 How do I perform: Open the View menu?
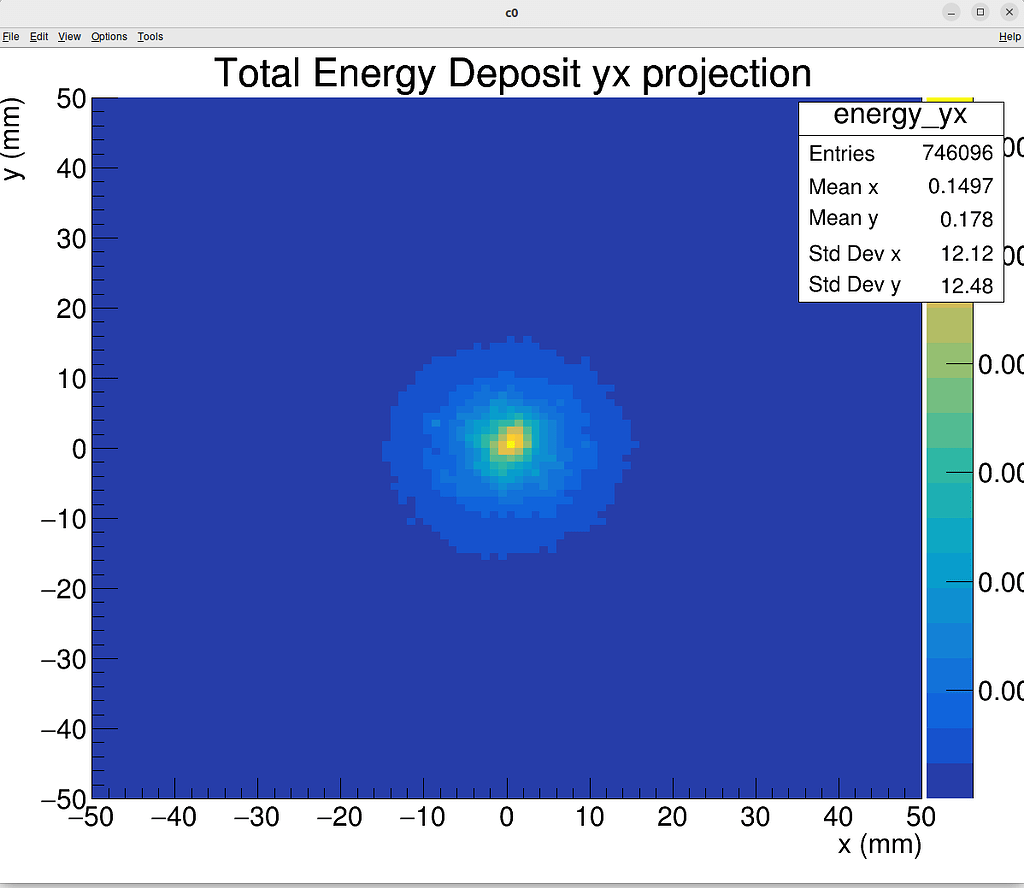click(68, 36)
